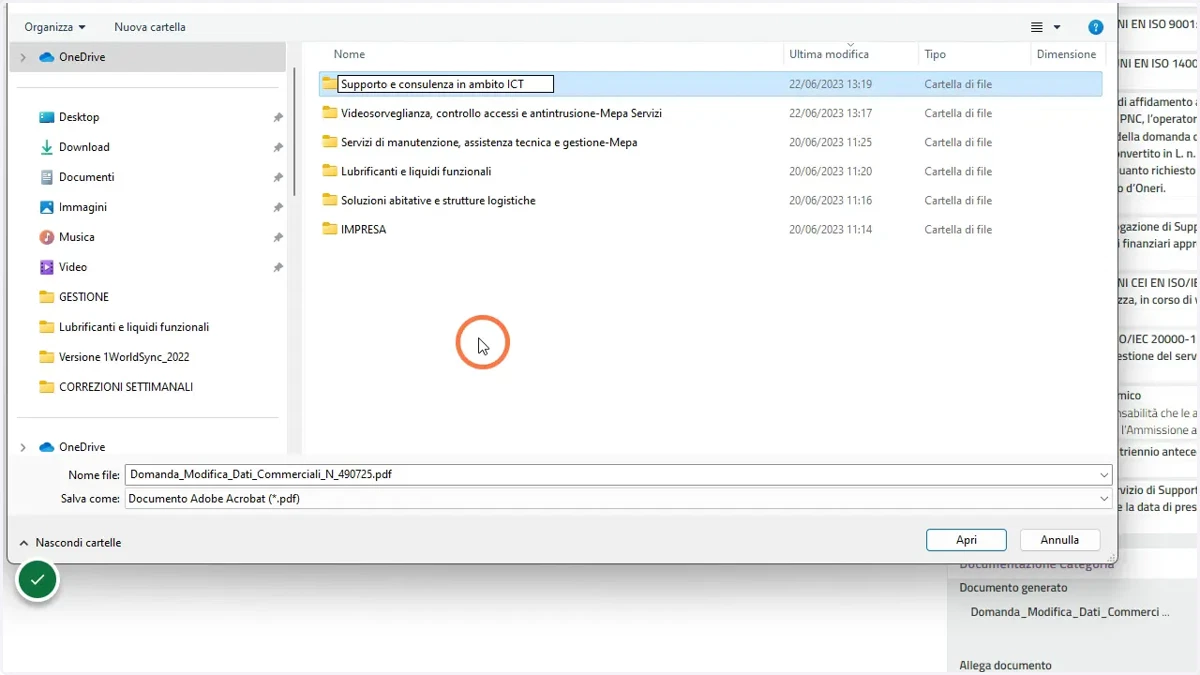1200x675 pixels.
Task: Open the Organizza menu
Action: [55, 27]
